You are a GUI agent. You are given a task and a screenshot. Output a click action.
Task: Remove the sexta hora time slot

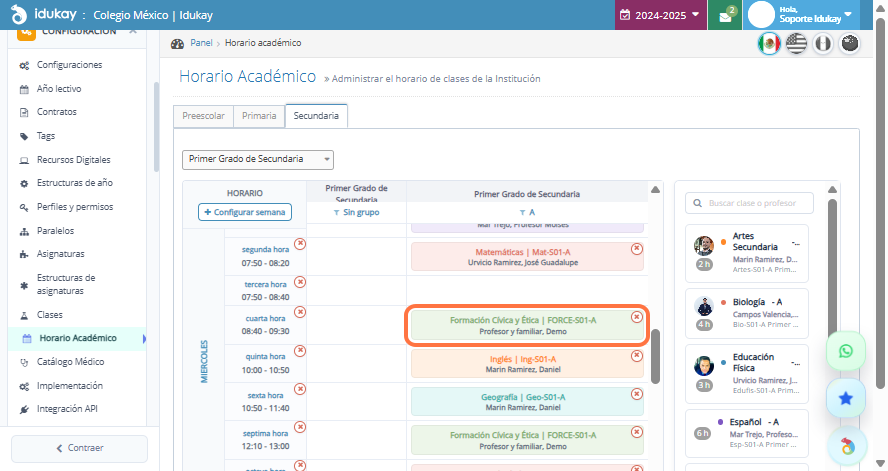[300, 389]
